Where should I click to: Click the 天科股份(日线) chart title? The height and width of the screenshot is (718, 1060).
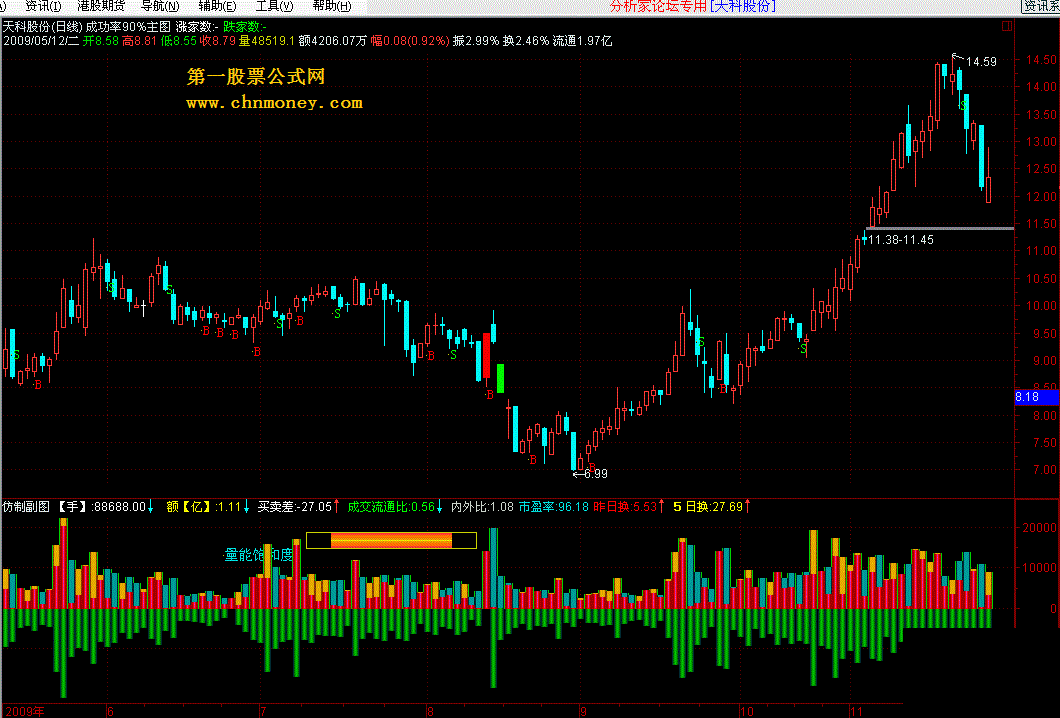[43, 27]
